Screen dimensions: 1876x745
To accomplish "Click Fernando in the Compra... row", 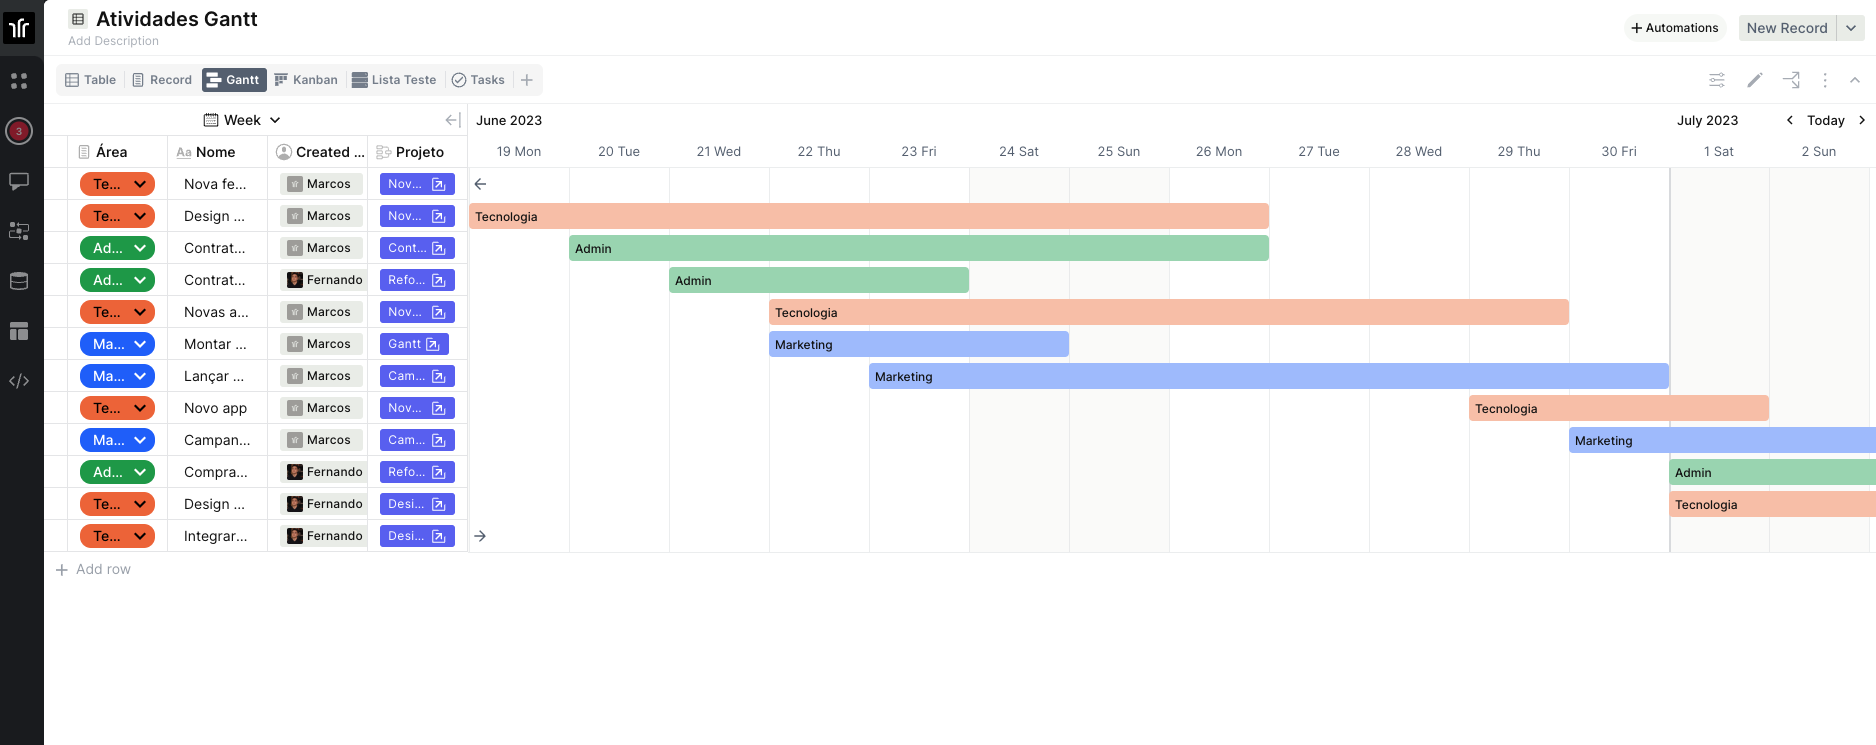I will (x=324, y=472).
